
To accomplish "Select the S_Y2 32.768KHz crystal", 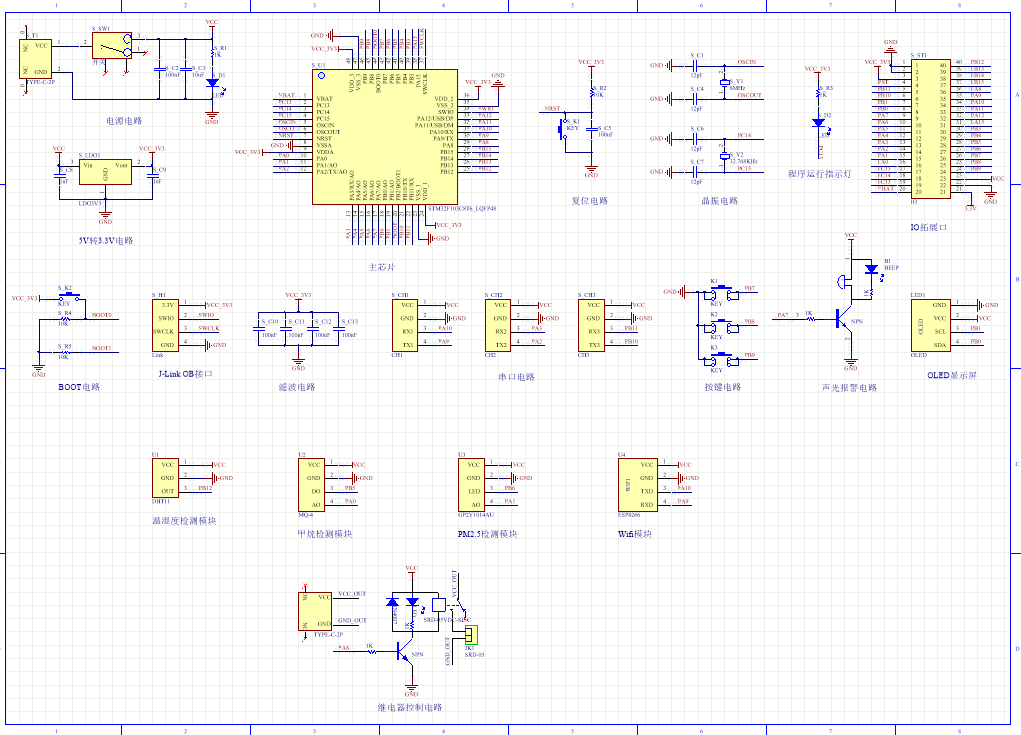I will coord(724,156).
